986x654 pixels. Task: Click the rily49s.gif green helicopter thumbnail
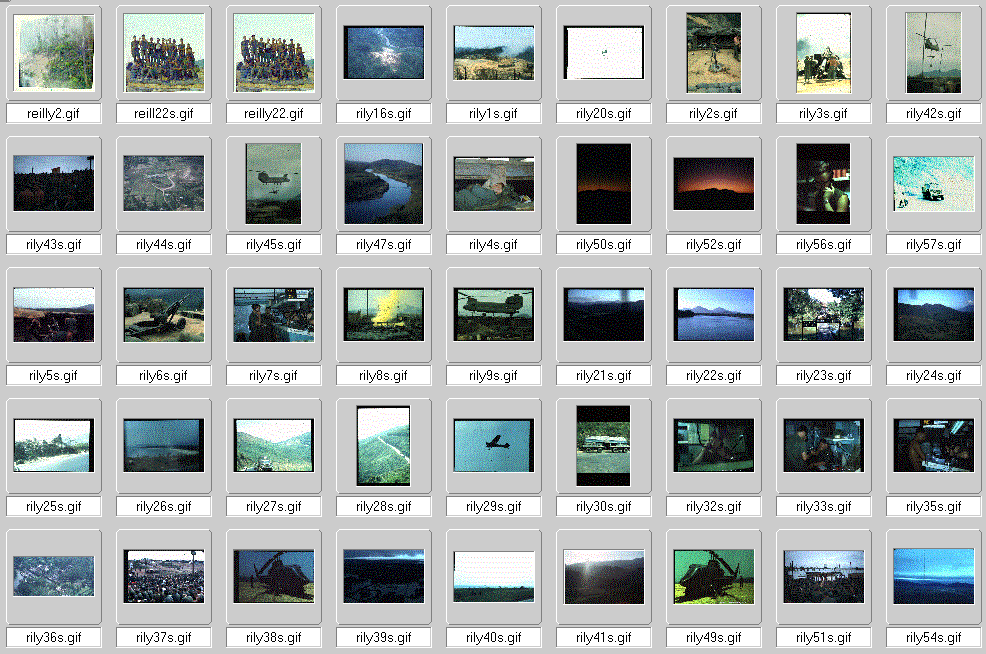coord(714,576)
